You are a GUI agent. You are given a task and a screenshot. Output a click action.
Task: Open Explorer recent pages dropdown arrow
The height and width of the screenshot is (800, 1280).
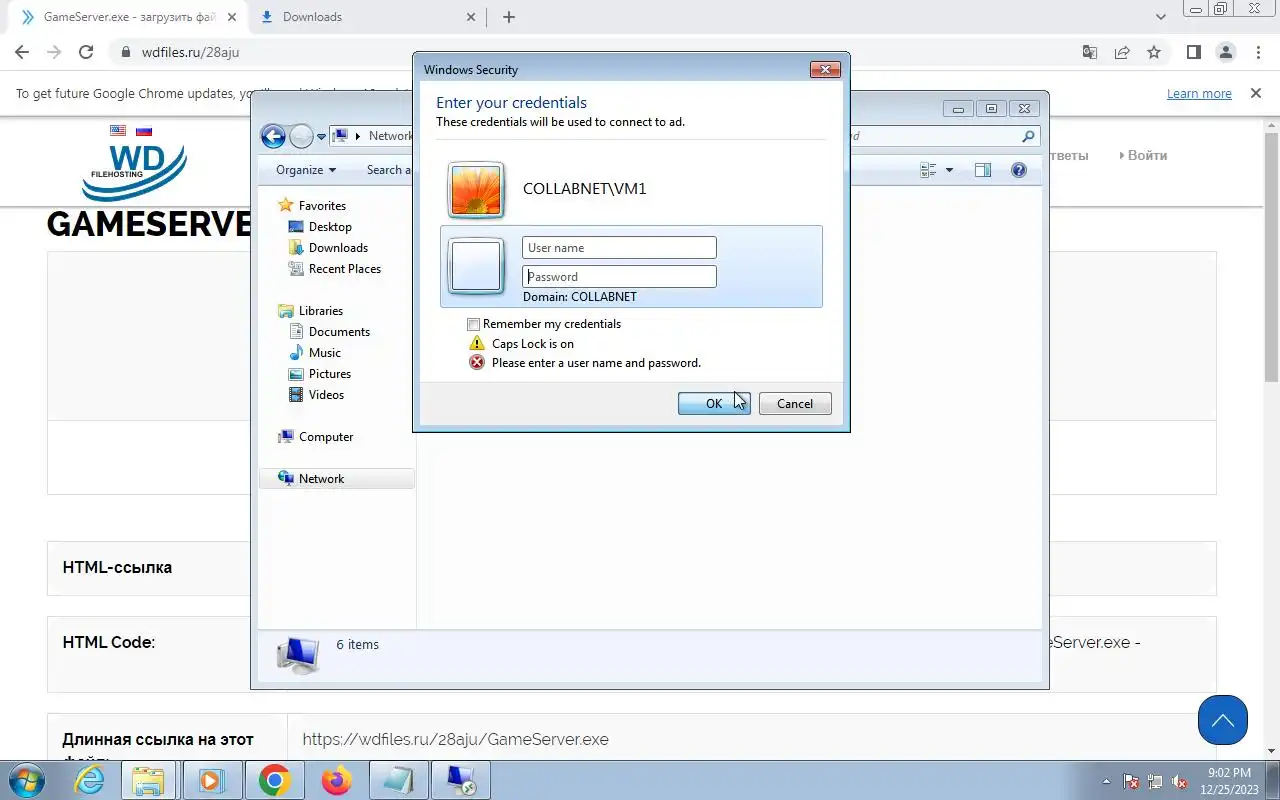click(x=321, y=137)
